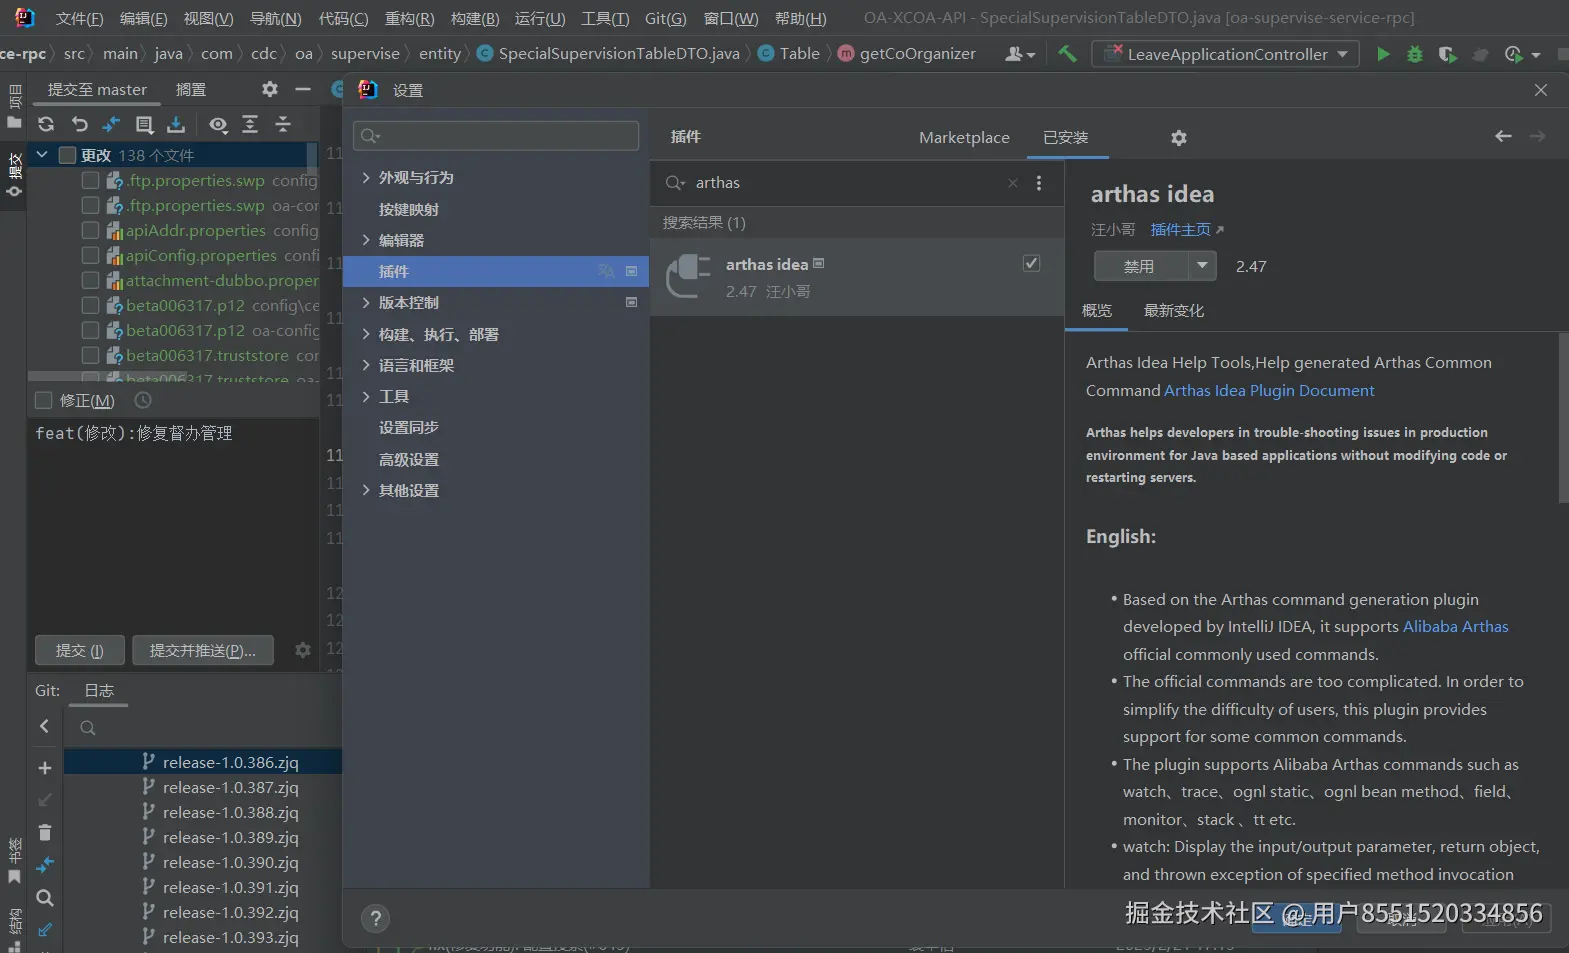Click the Show Diff icon in commit toolbar
The width and height of the screenshot is (1569, 953).
click(111, 124)
